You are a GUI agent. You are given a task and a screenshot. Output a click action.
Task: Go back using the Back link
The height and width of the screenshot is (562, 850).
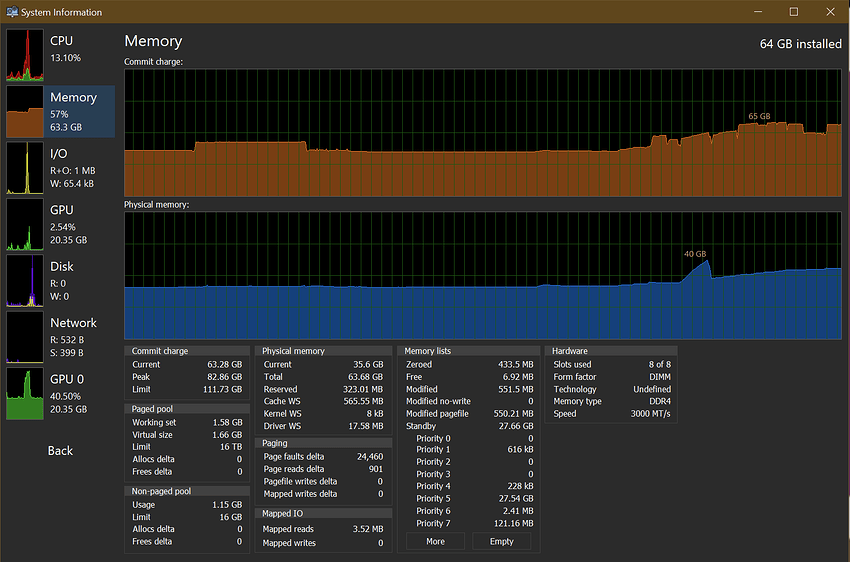[x=60, y=451]
